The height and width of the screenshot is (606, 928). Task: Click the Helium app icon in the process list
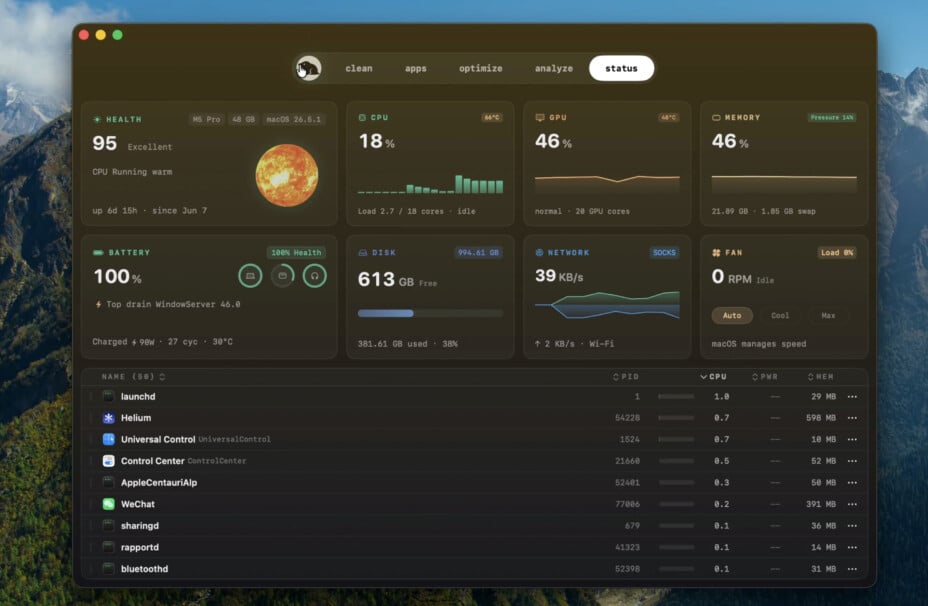[108, 418]
